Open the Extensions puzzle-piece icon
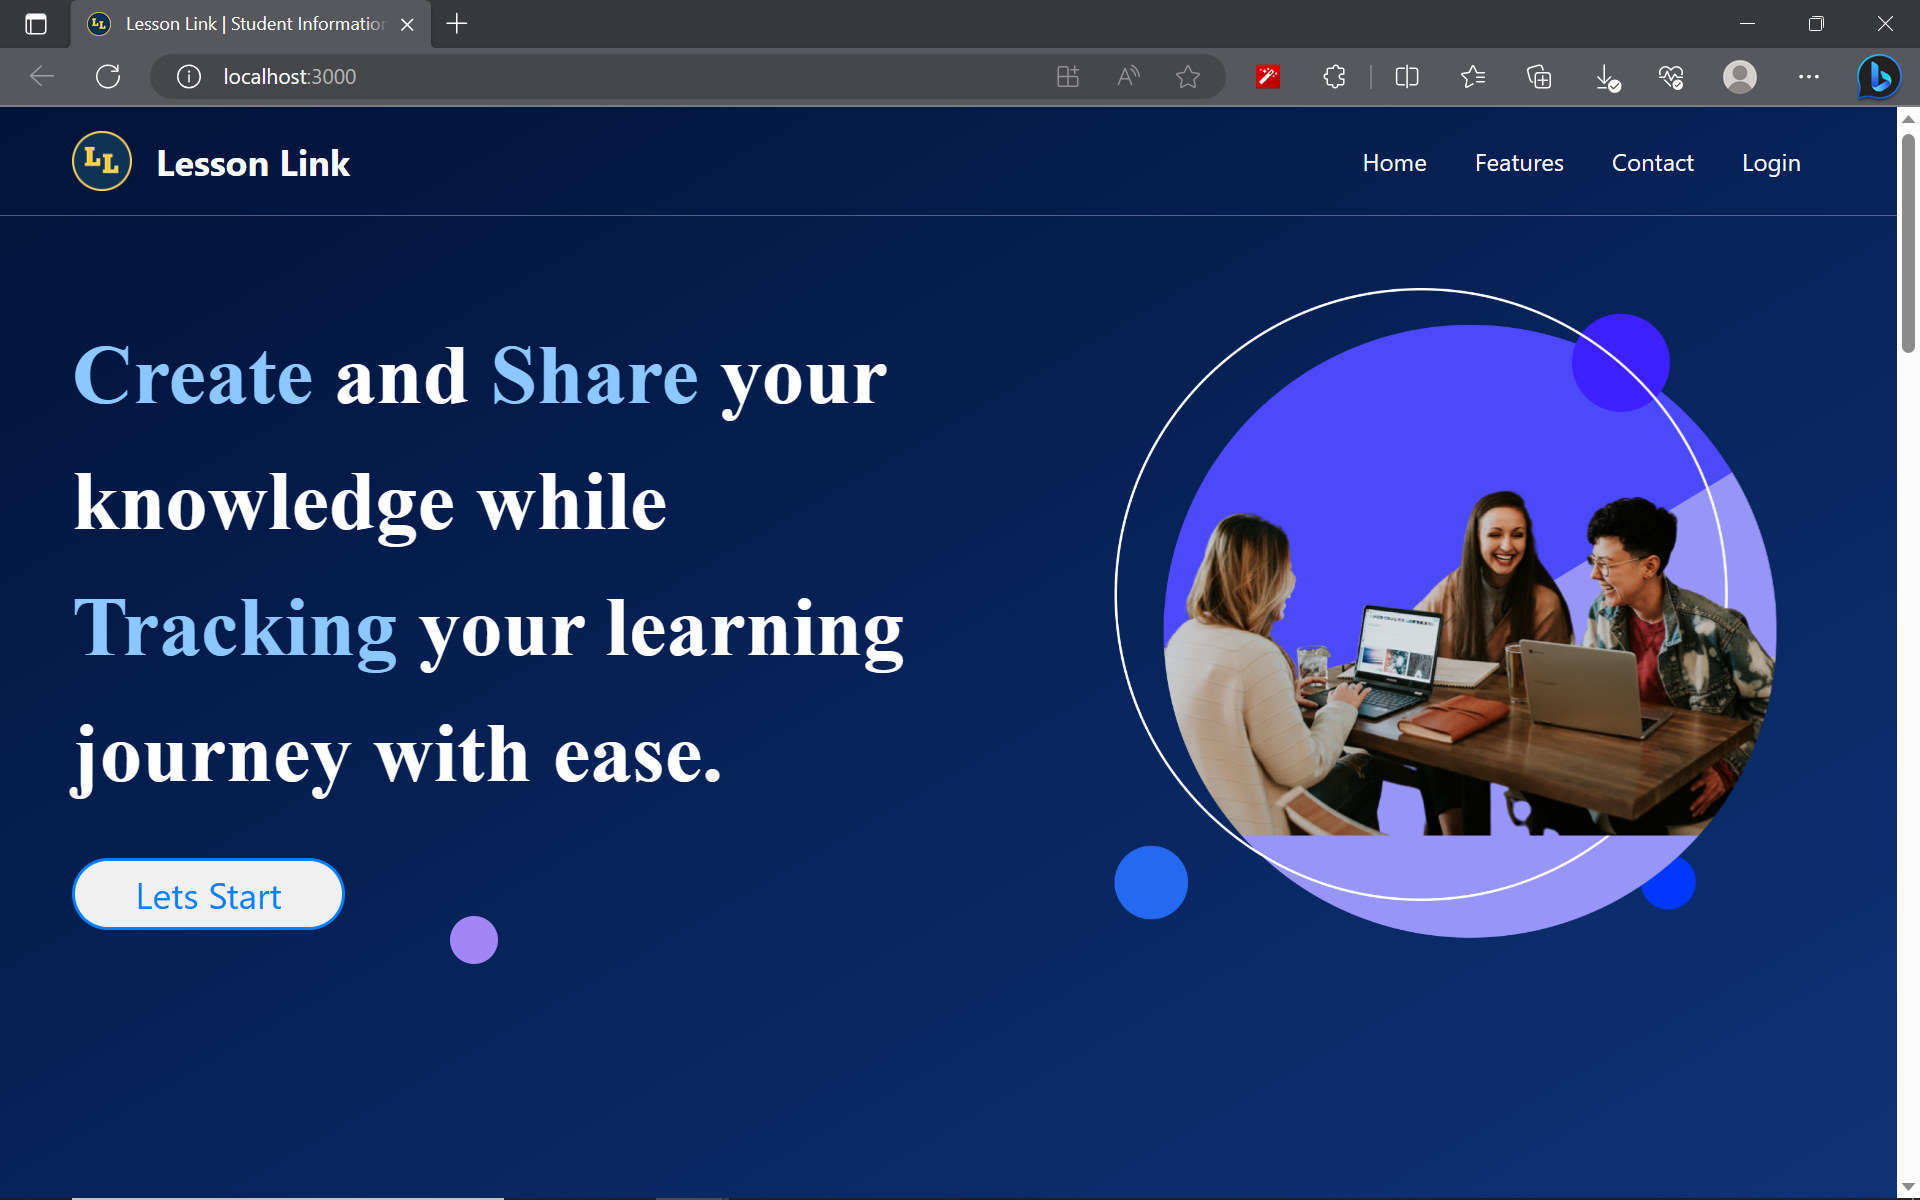Image resolution: width=1920 pixels, height=1200 pixels. (x=1334, y=77)
